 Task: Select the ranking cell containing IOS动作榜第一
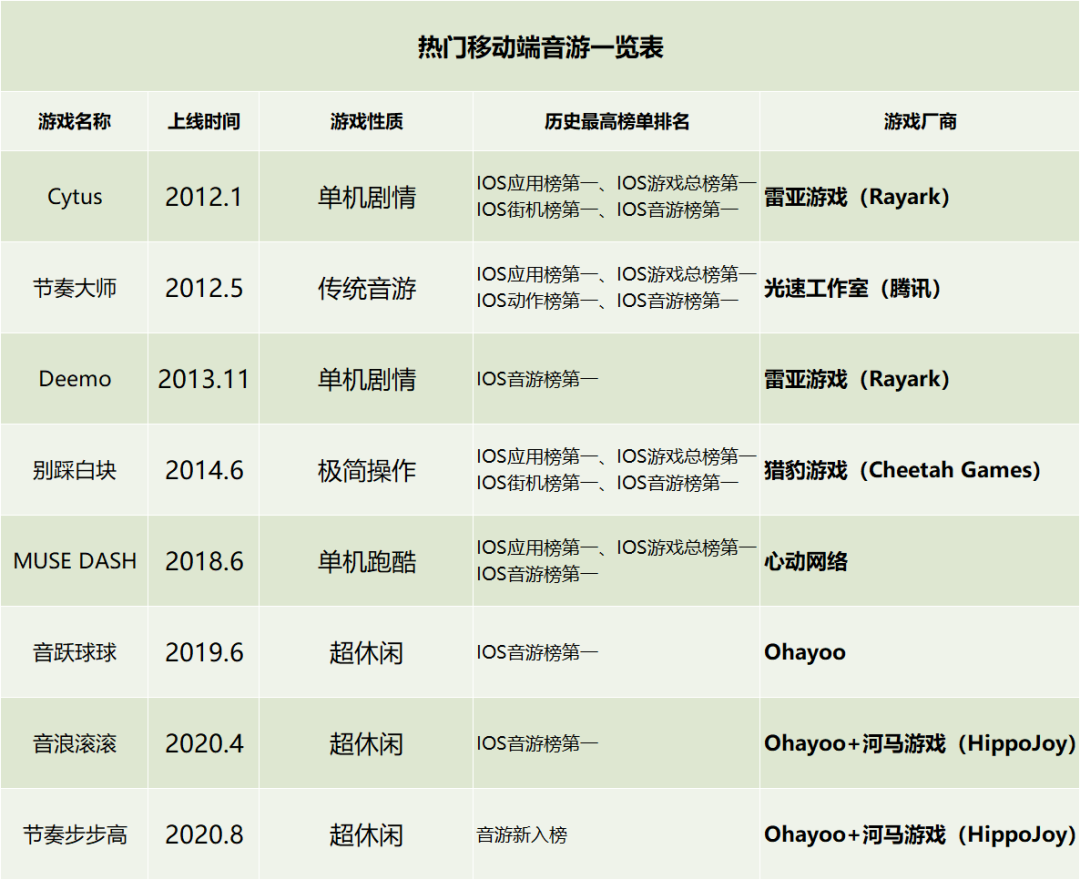click(x=616, y=287)
